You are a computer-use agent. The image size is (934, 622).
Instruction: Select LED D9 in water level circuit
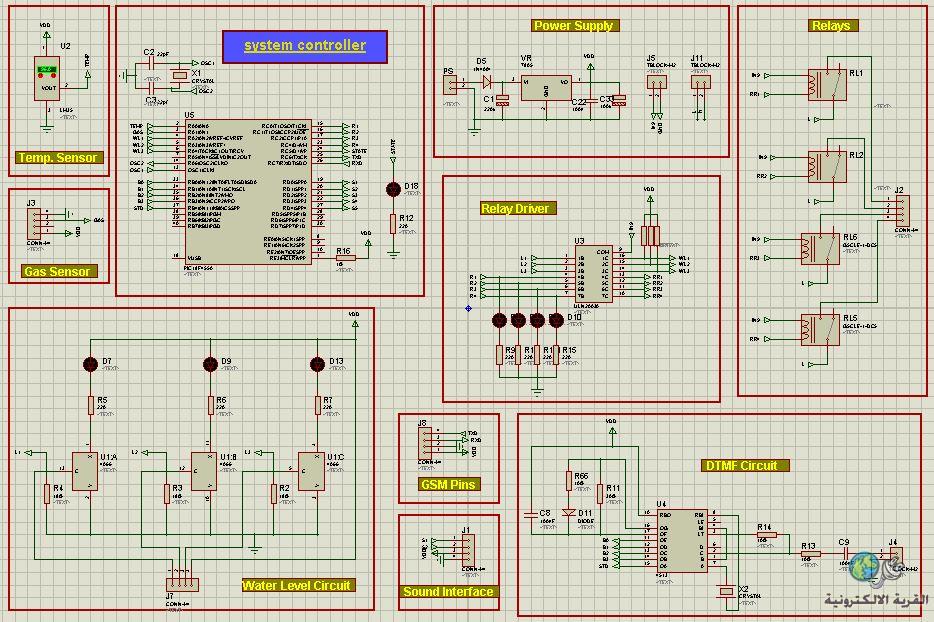pos(210,364)
